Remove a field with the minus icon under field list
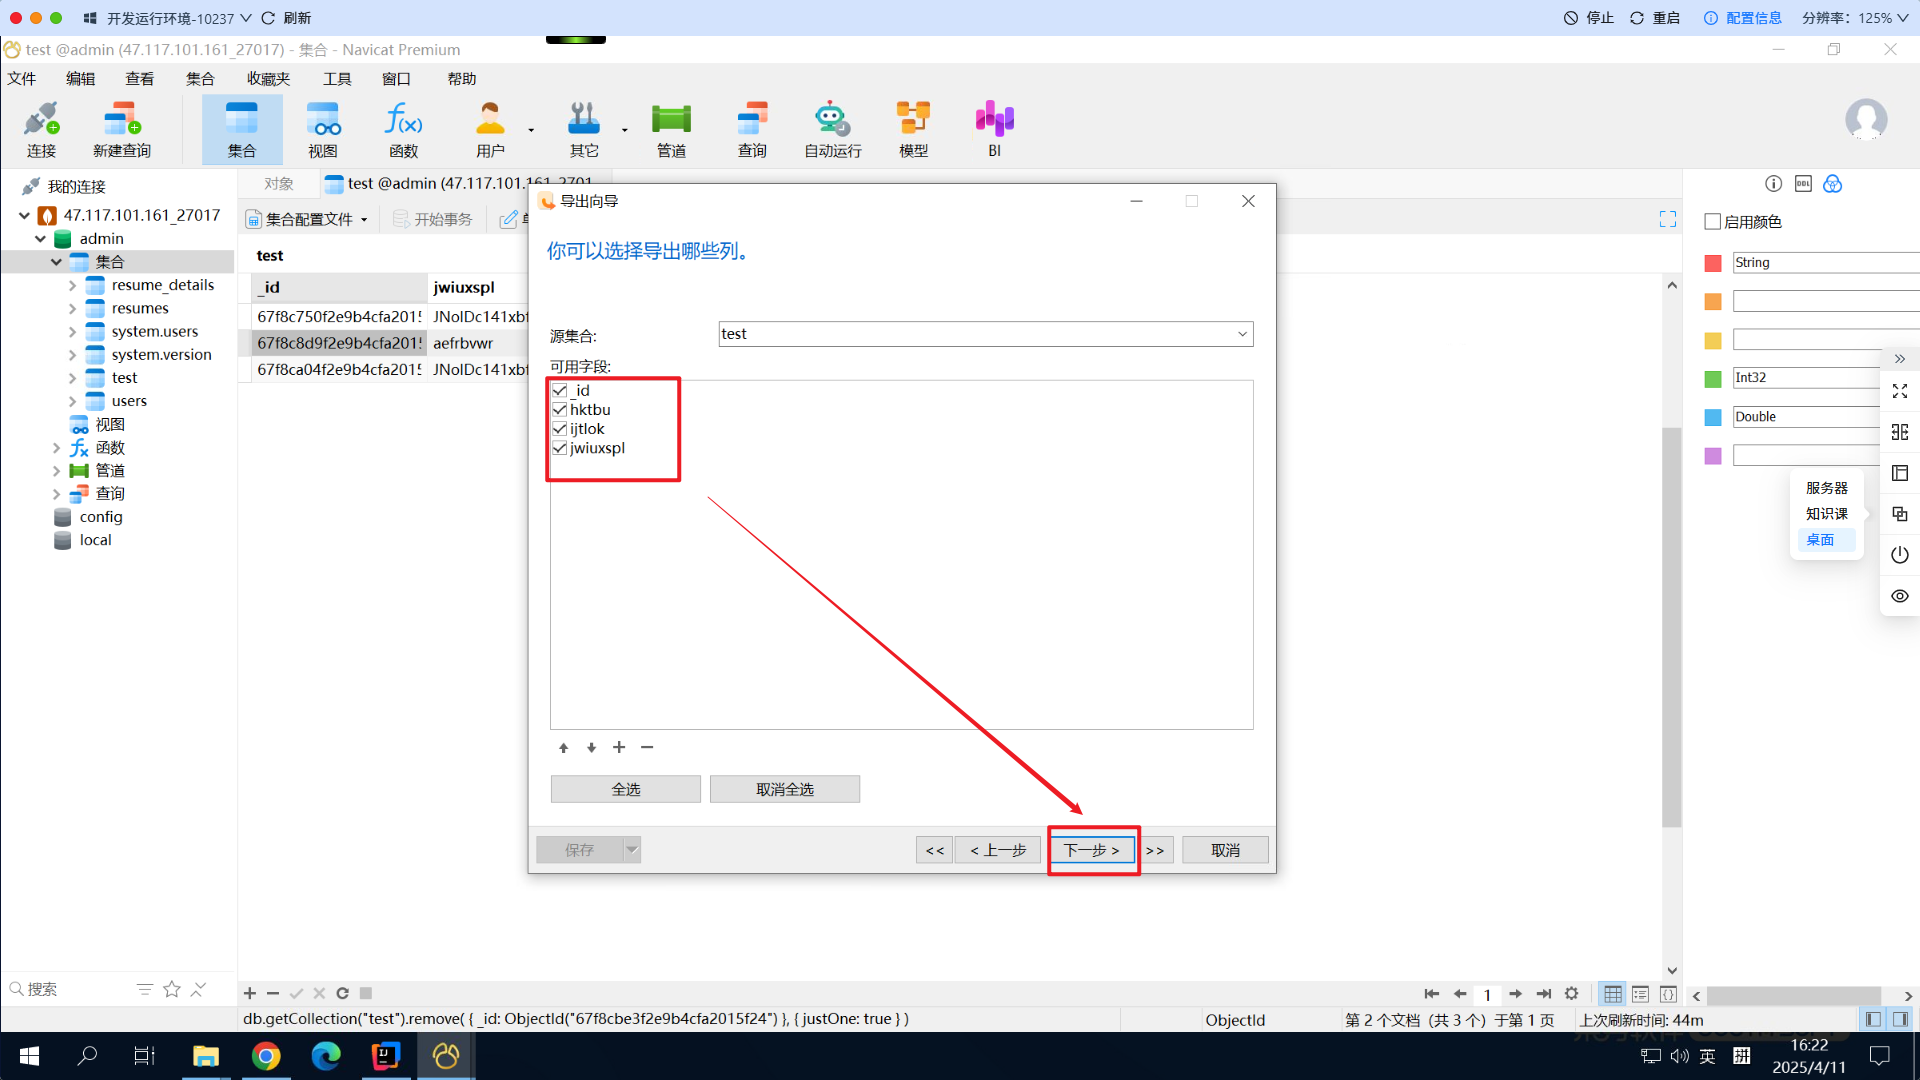1920x1080 pixels. point(647,748)
